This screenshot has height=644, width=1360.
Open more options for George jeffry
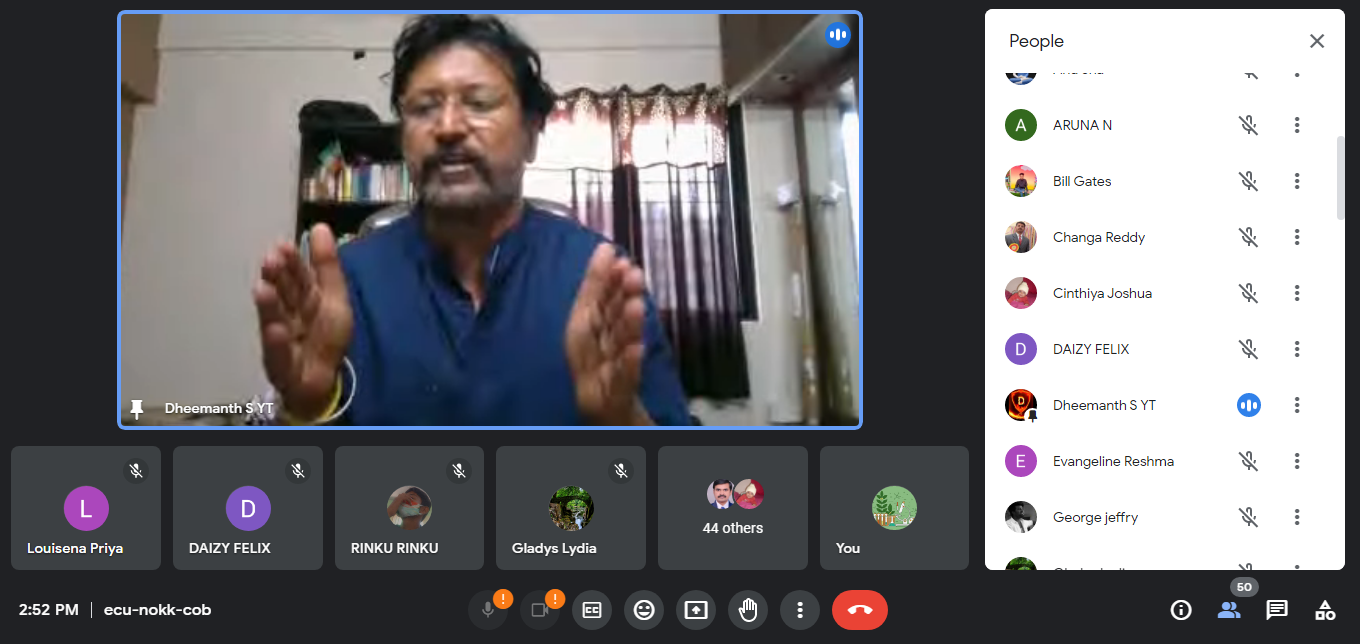click(x=1297, y=517)
